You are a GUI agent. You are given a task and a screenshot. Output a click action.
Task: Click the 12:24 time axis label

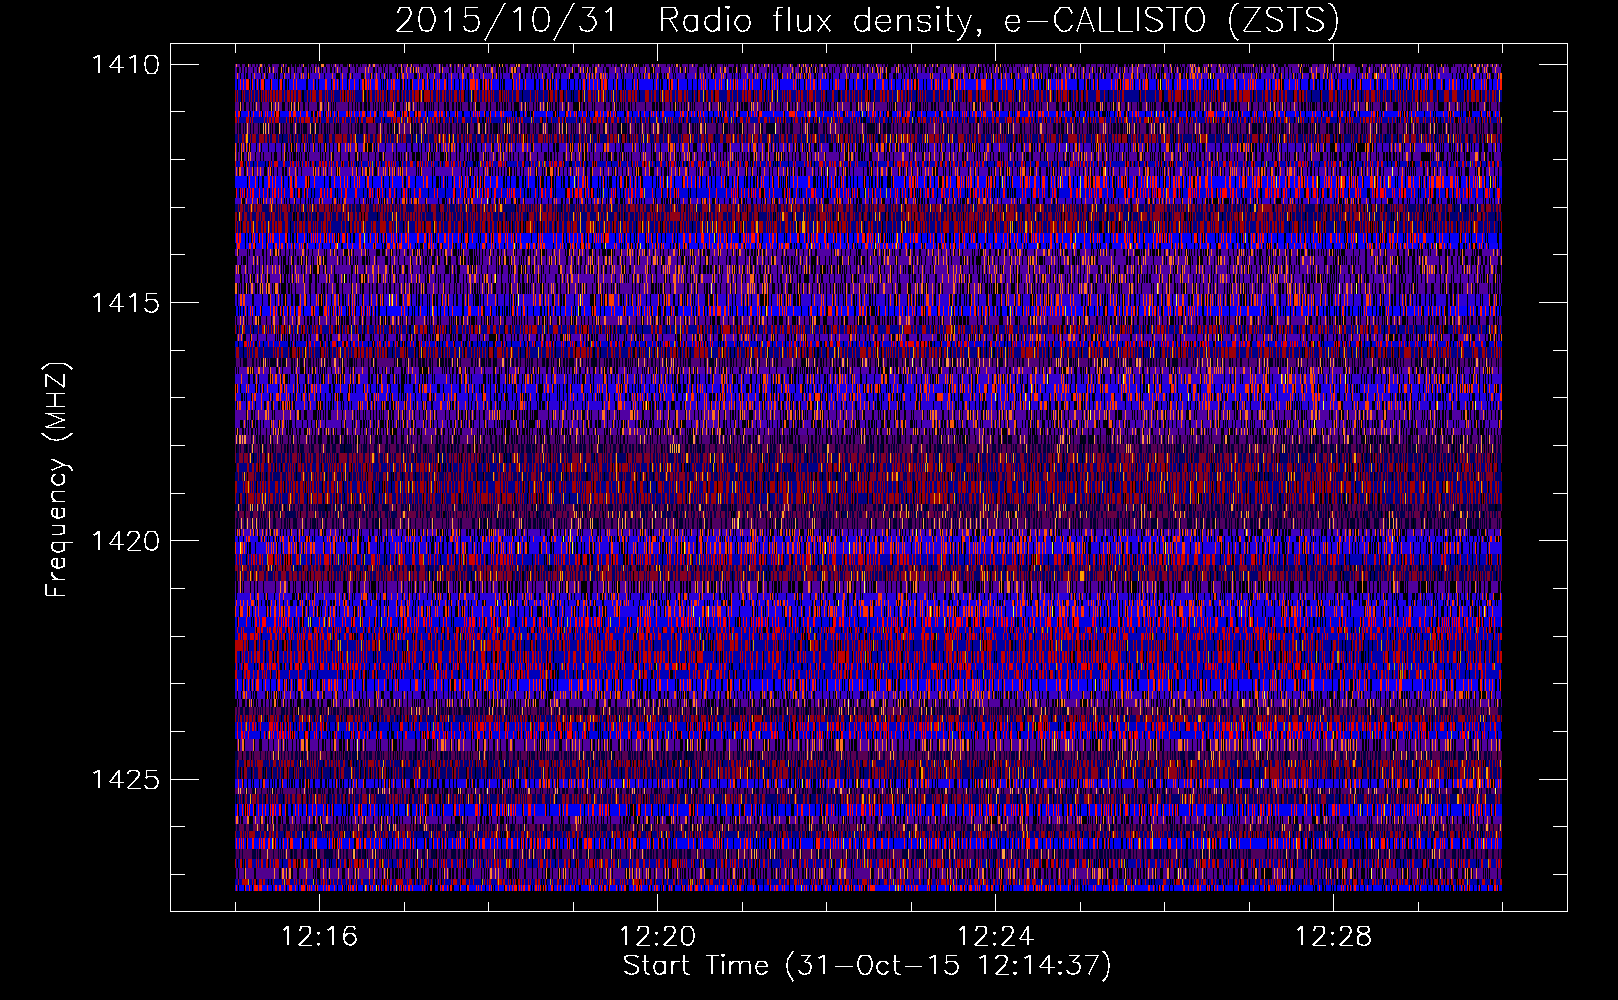click(x=995, y=937)
